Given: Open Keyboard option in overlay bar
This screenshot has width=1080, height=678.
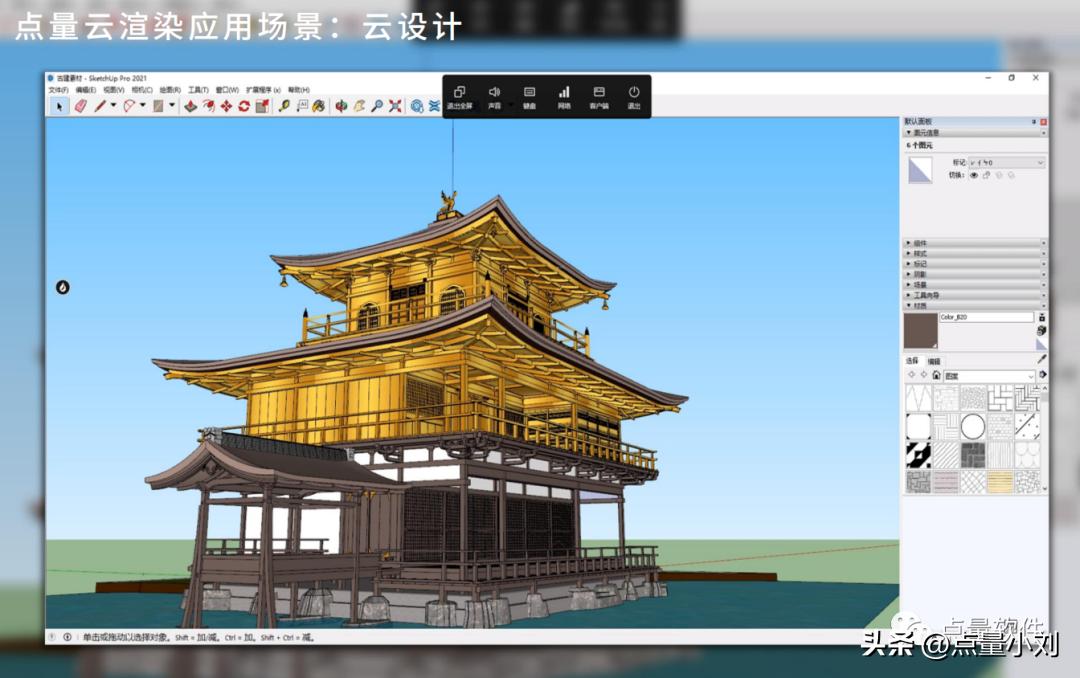Looking at the screenshot, I should coord(529,97).
